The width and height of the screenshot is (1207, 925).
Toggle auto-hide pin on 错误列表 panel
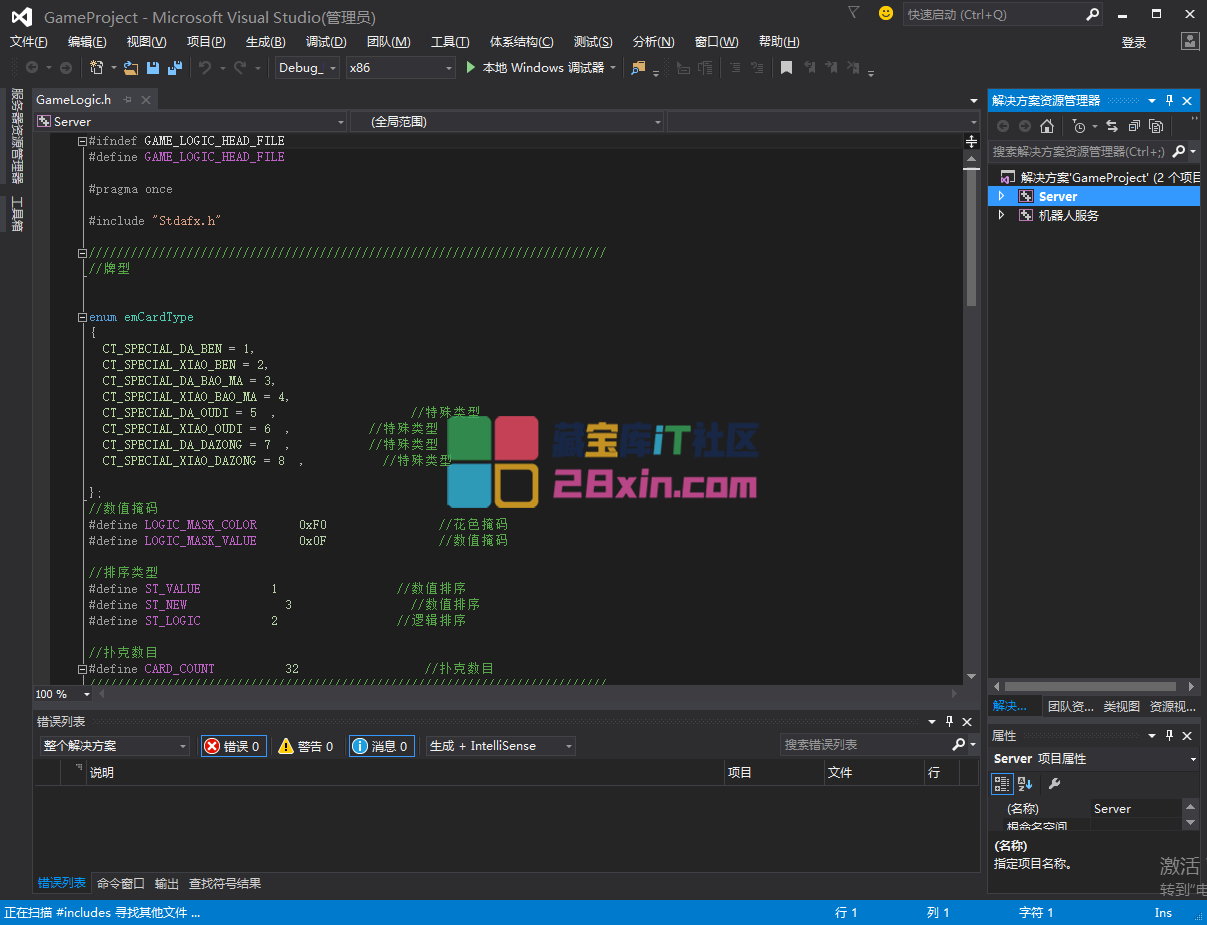(949, 721)
